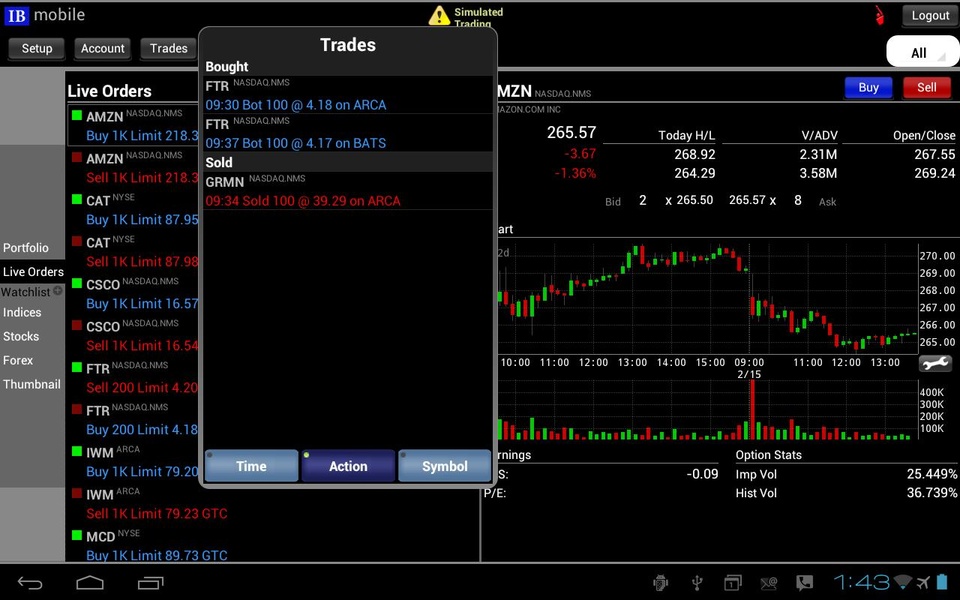
Task: Open GRMN trade sold at 39.29
Action: tap(348, 191)
